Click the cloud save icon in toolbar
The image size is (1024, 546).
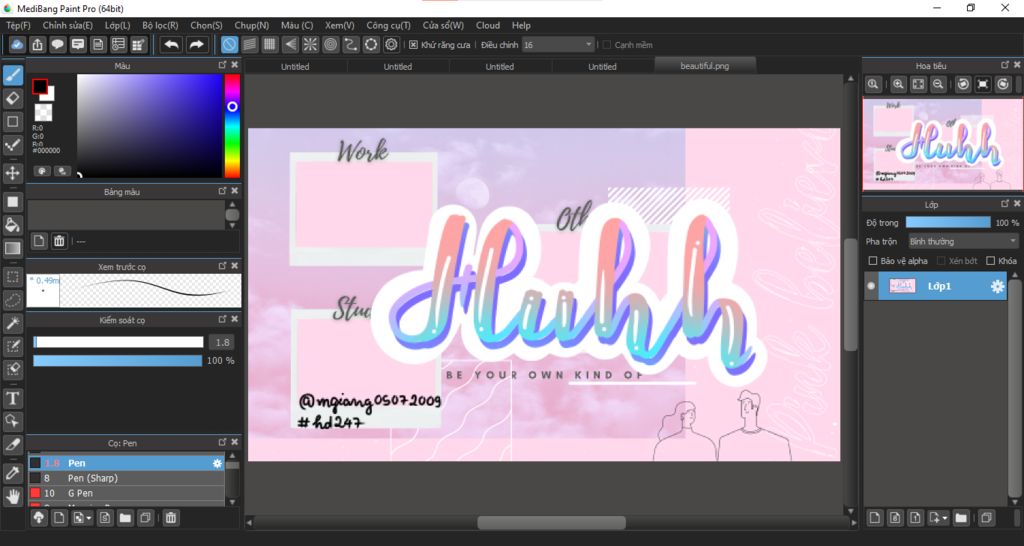(x=17, y=44)
